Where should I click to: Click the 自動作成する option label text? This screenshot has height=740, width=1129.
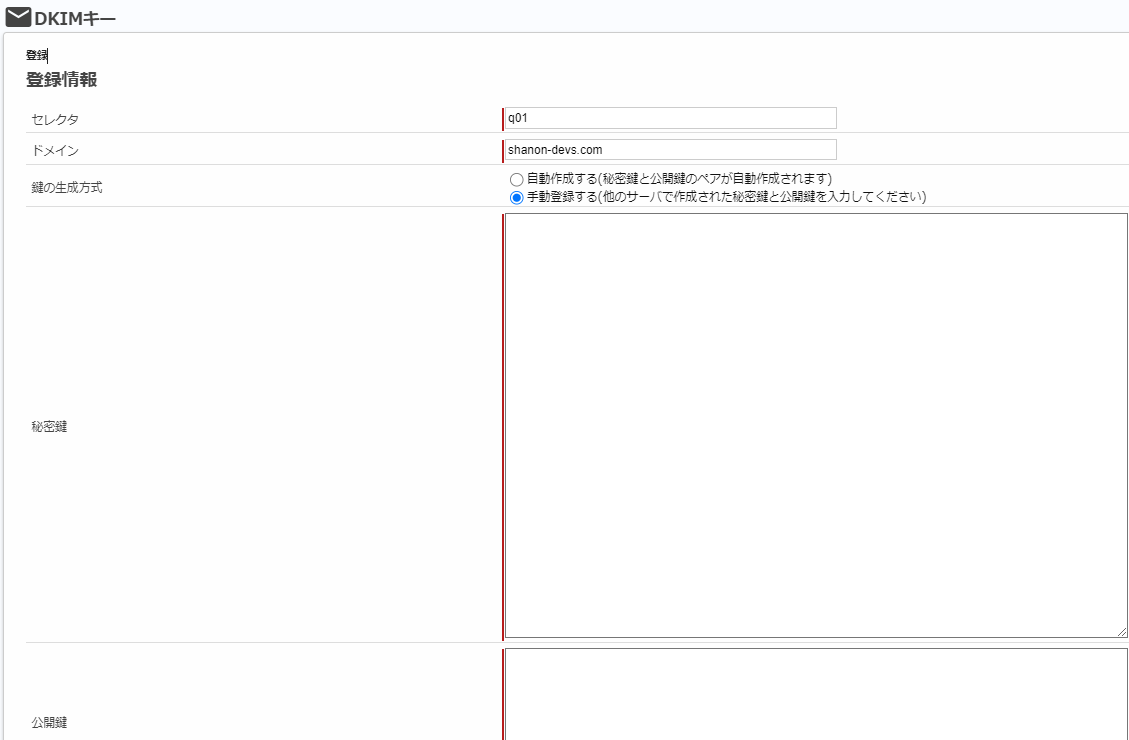pos(680,179)
